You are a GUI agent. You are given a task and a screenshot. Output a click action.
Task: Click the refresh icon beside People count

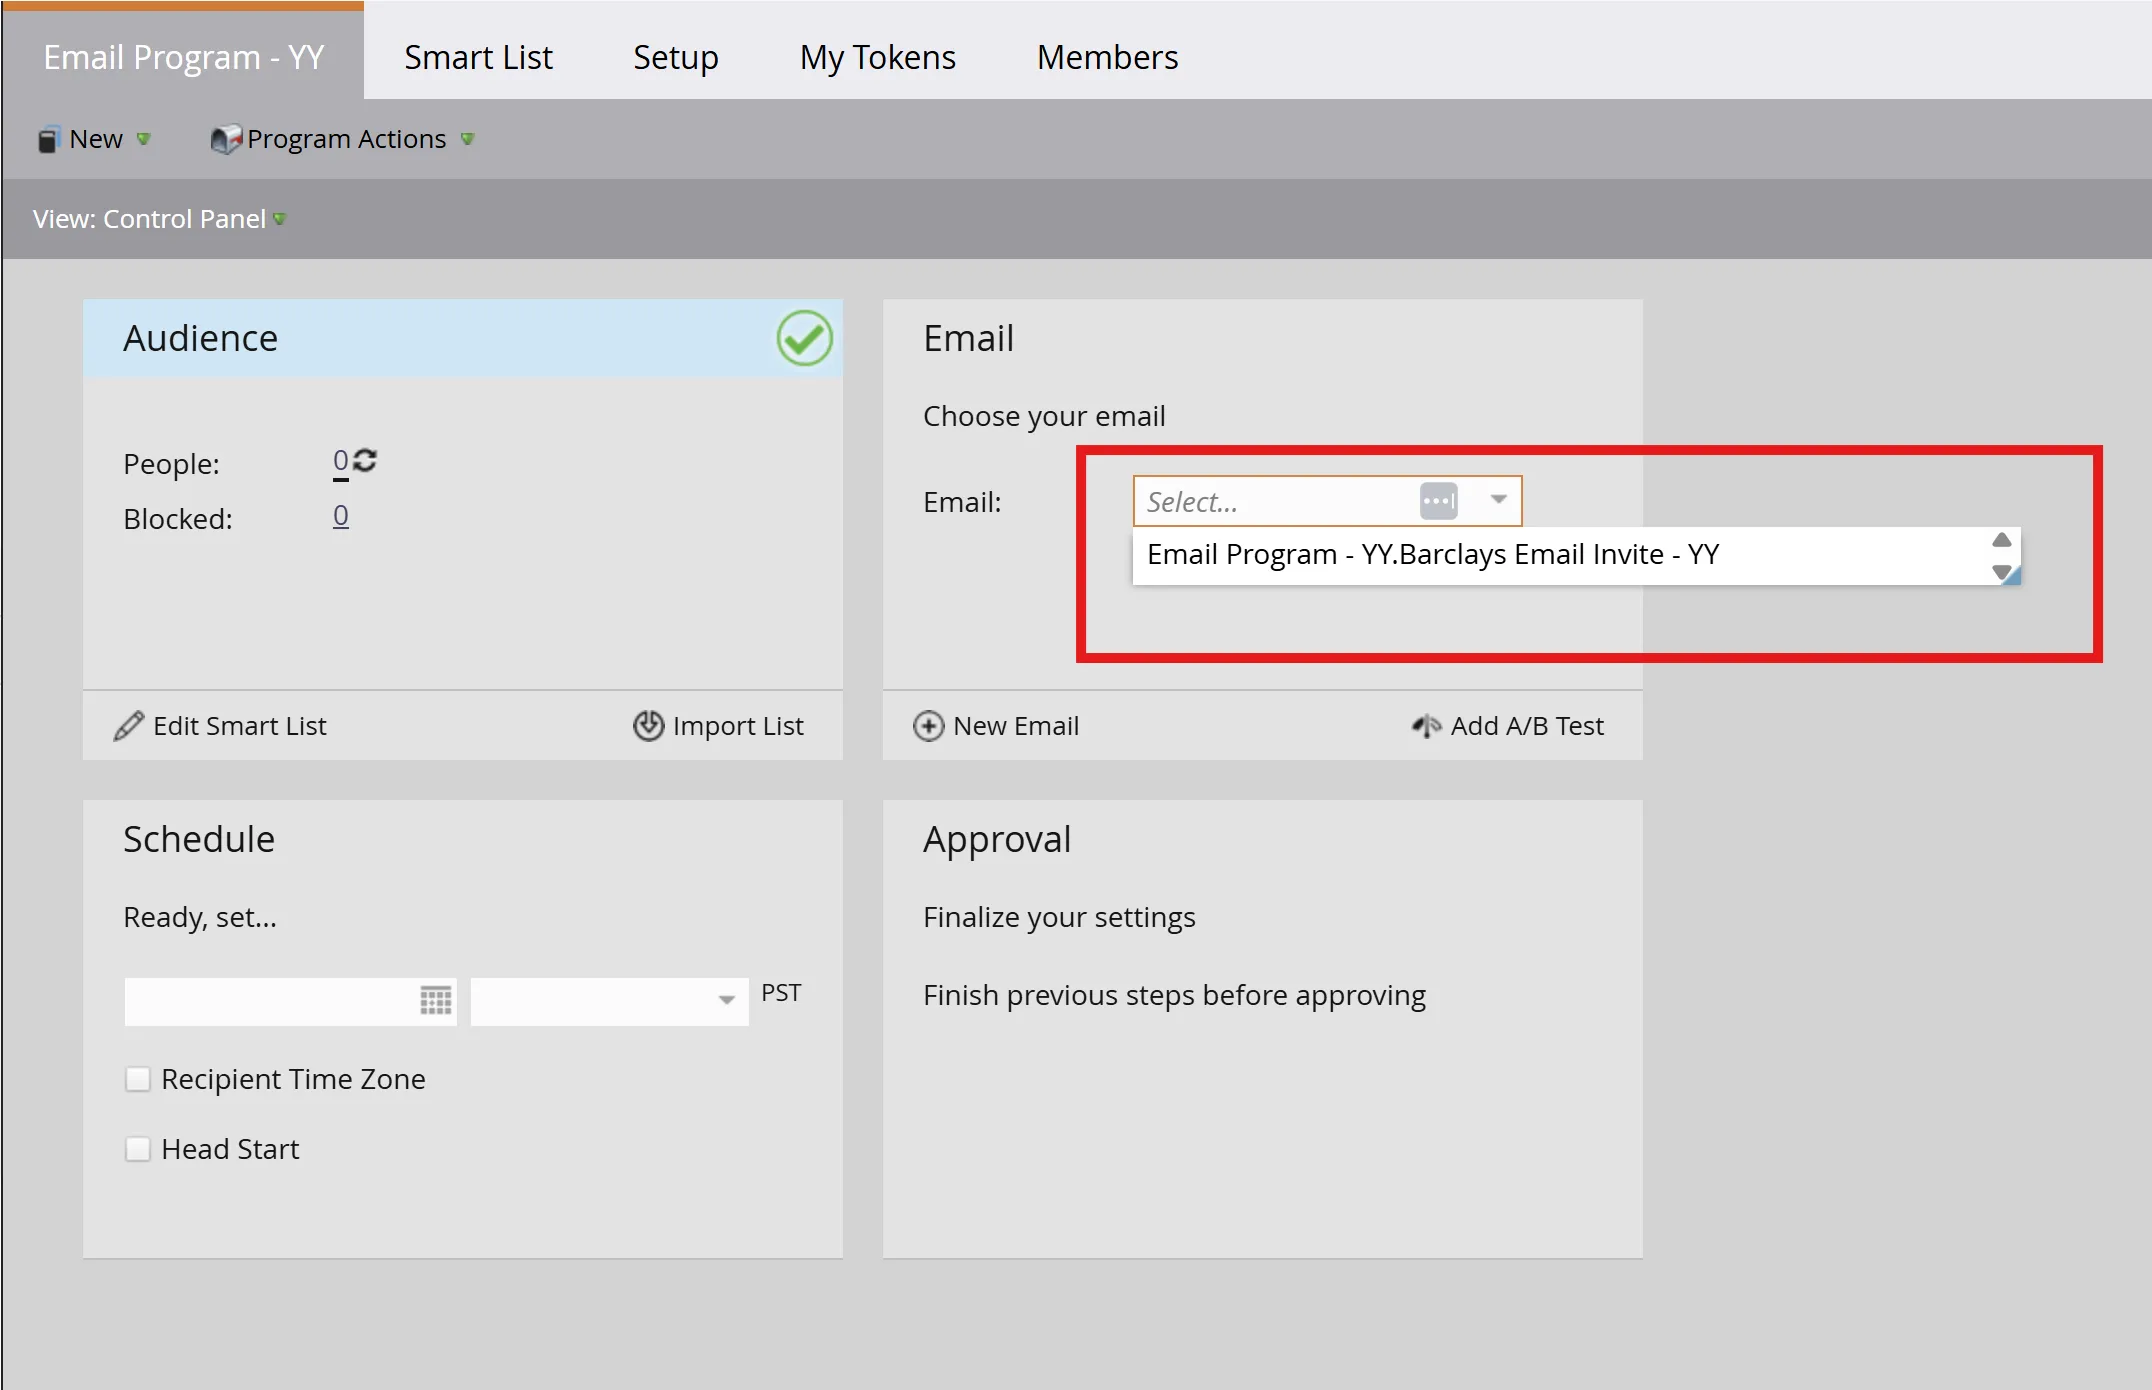365,460
